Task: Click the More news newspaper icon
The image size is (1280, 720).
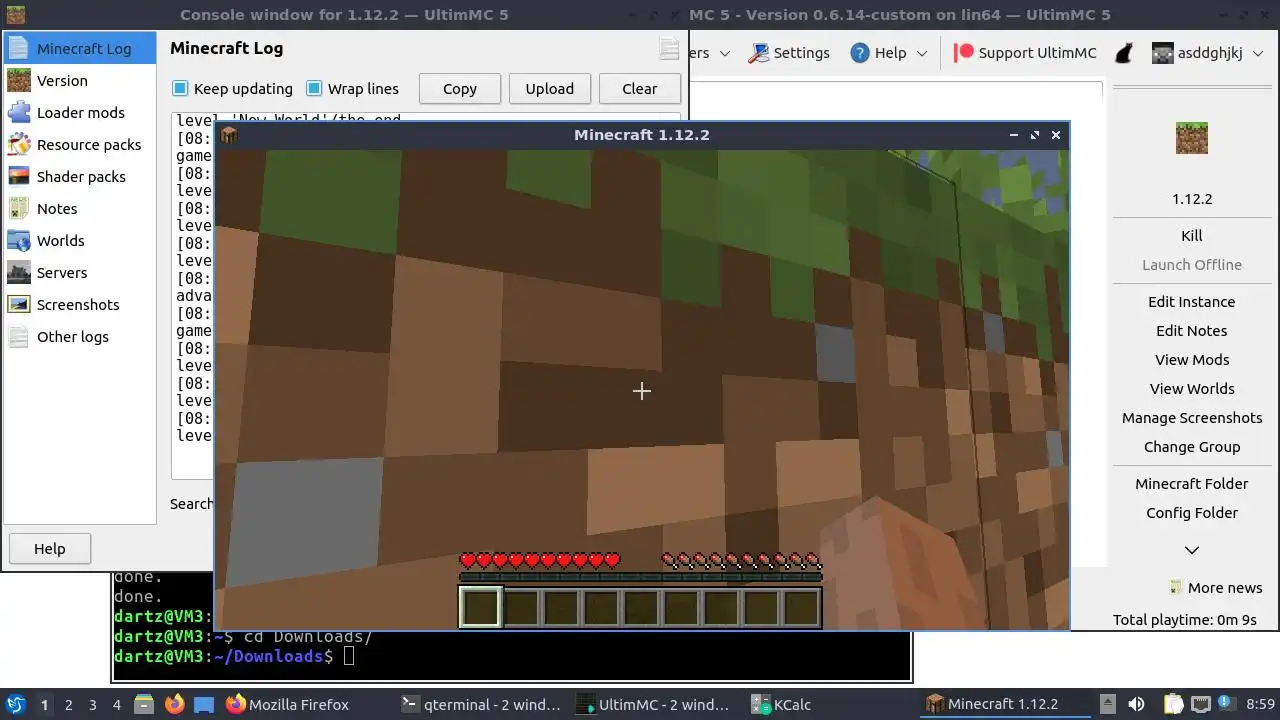Action: click(1177, 588)
